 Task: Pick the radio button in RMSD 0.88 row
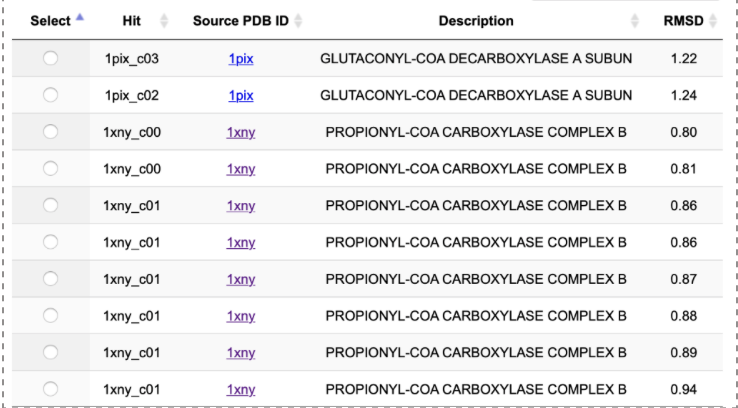click(x=50, y=316)
